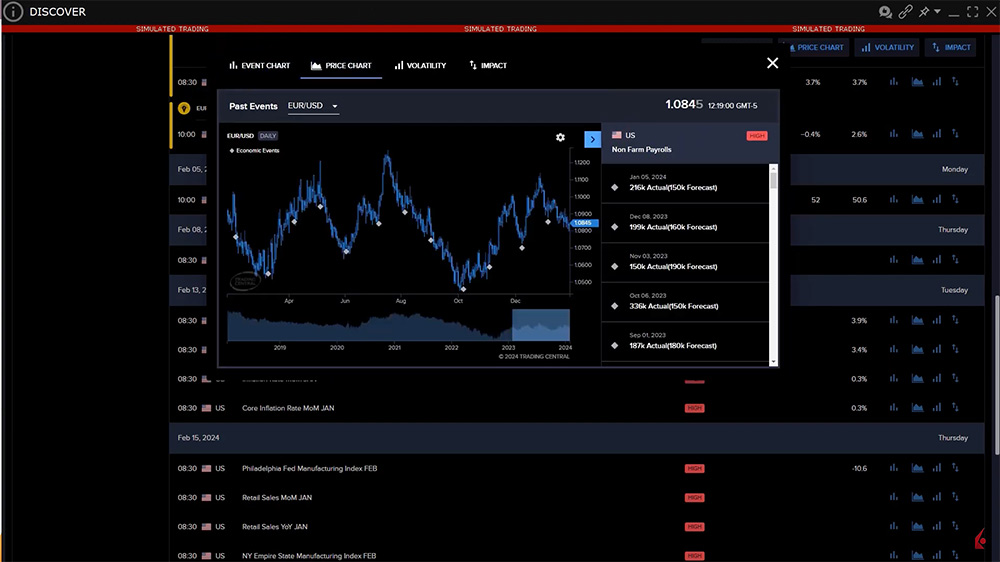The height and width of the screenshot is (562, 1000).
Task: Click the pin icon in title bar
Action: click(925, 12)
